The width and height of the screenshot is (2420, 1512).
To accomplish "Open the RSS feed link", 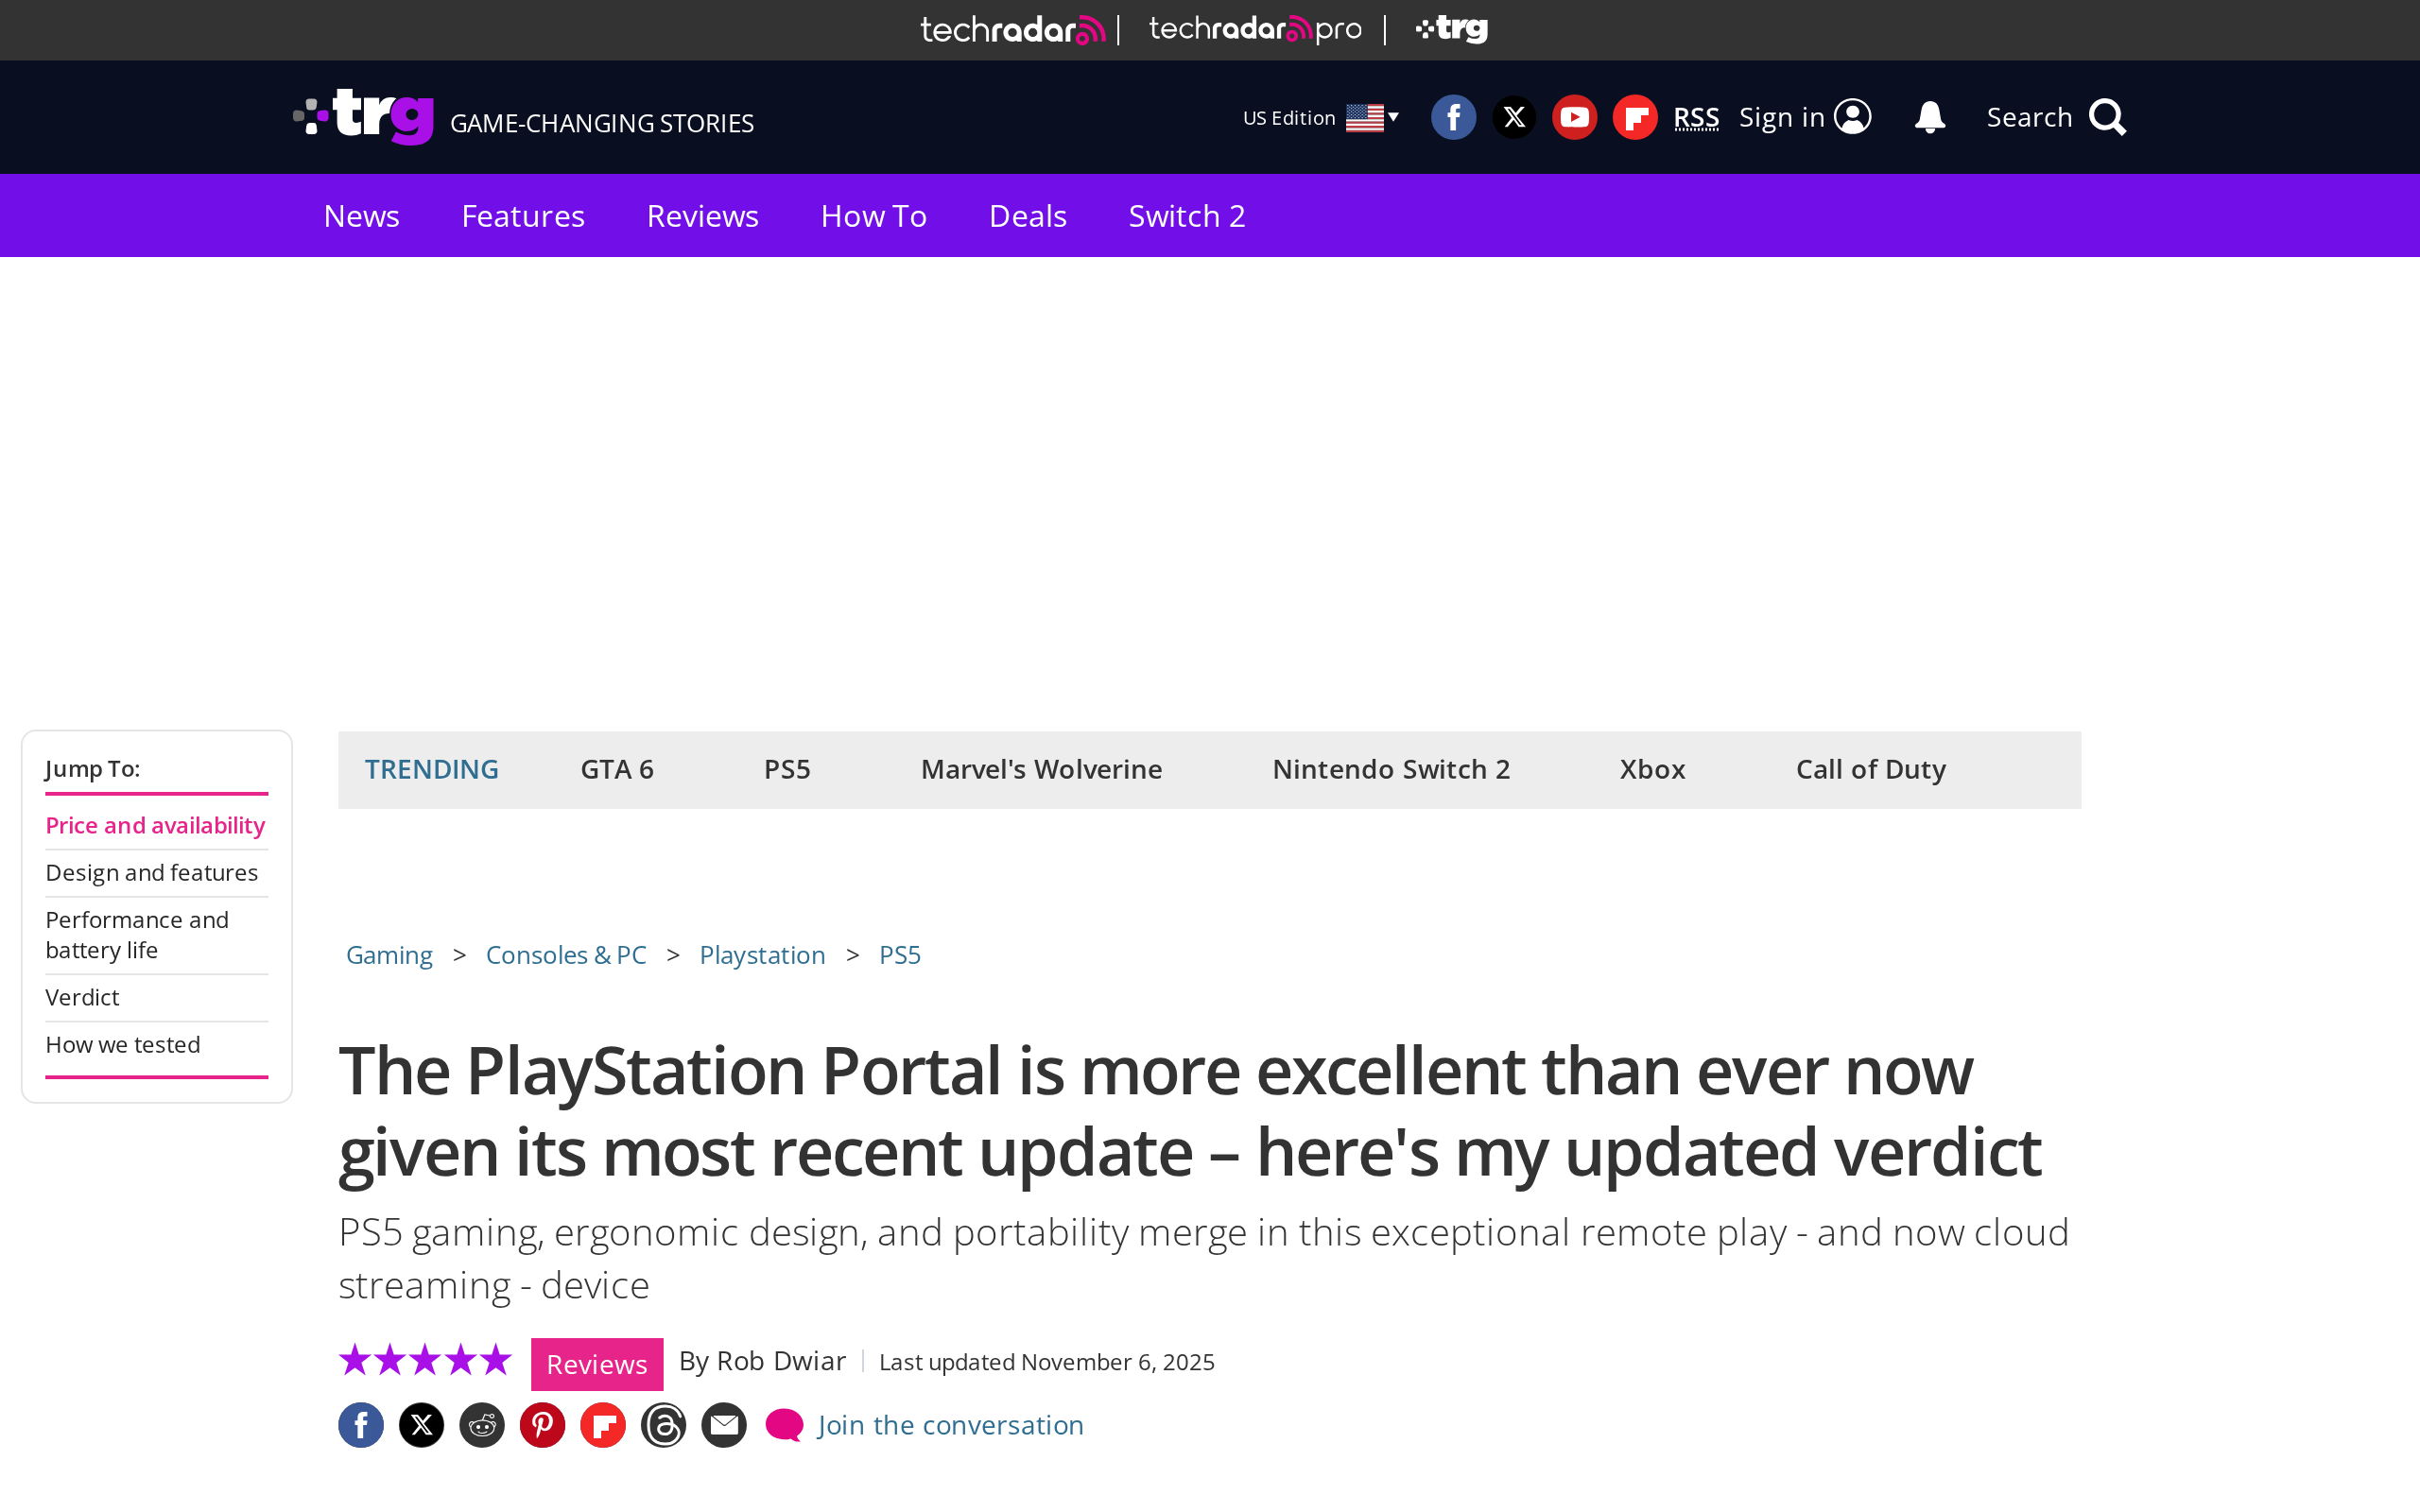I will [x=1696, y=118].
